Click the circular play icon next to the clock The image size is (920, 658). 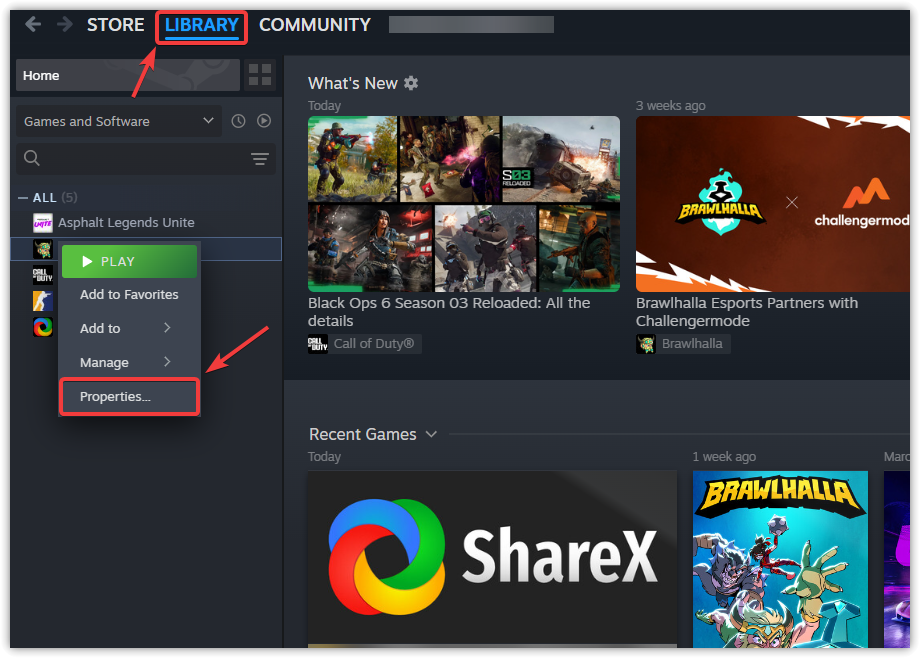pos(263,120)
